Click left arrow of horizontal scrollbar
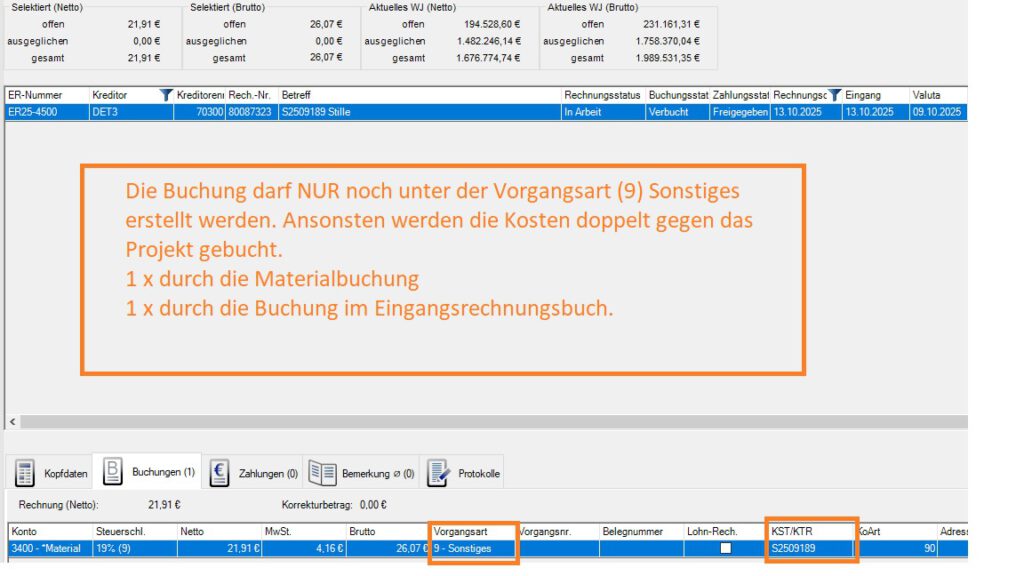The width and height of the screenshot is (1024, 576). (12, 422)
